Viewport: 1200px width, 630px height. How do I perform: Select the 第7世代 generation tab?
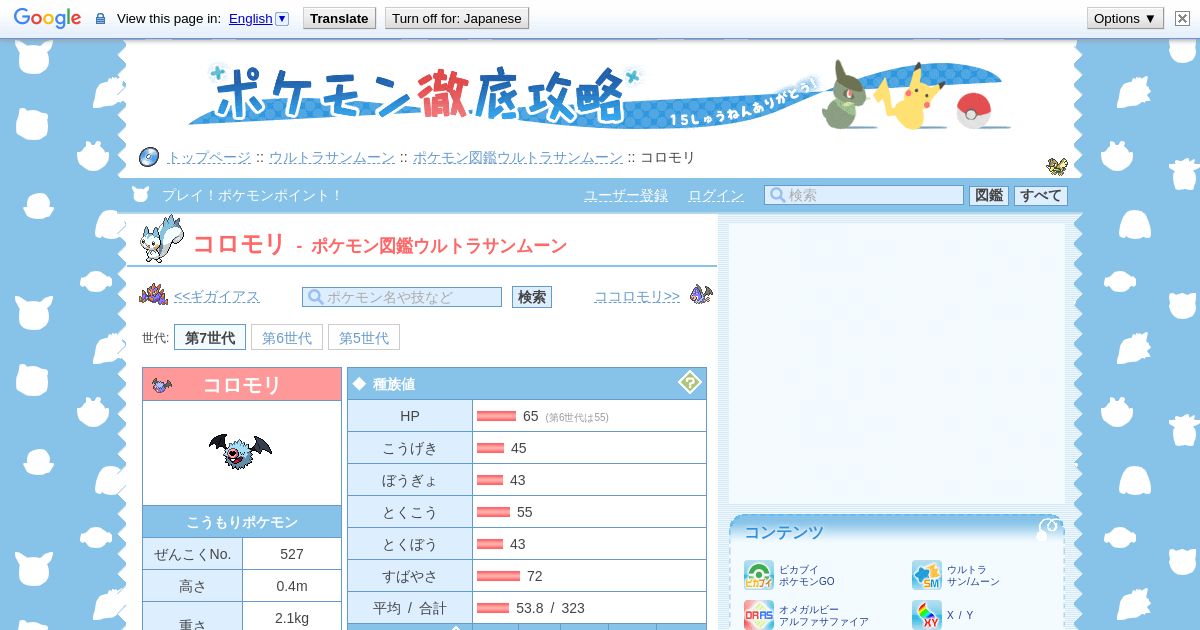(210, 338)
